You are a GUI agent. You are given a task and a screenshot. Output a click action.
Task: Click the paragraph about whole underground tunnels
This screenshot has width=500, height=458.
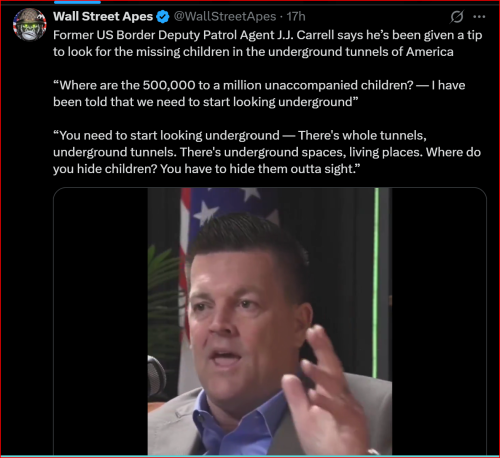(267, 152)
